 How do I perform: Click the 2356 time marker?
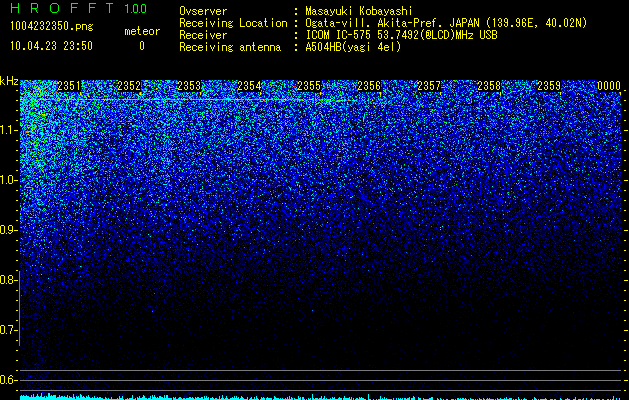point(369,86)
